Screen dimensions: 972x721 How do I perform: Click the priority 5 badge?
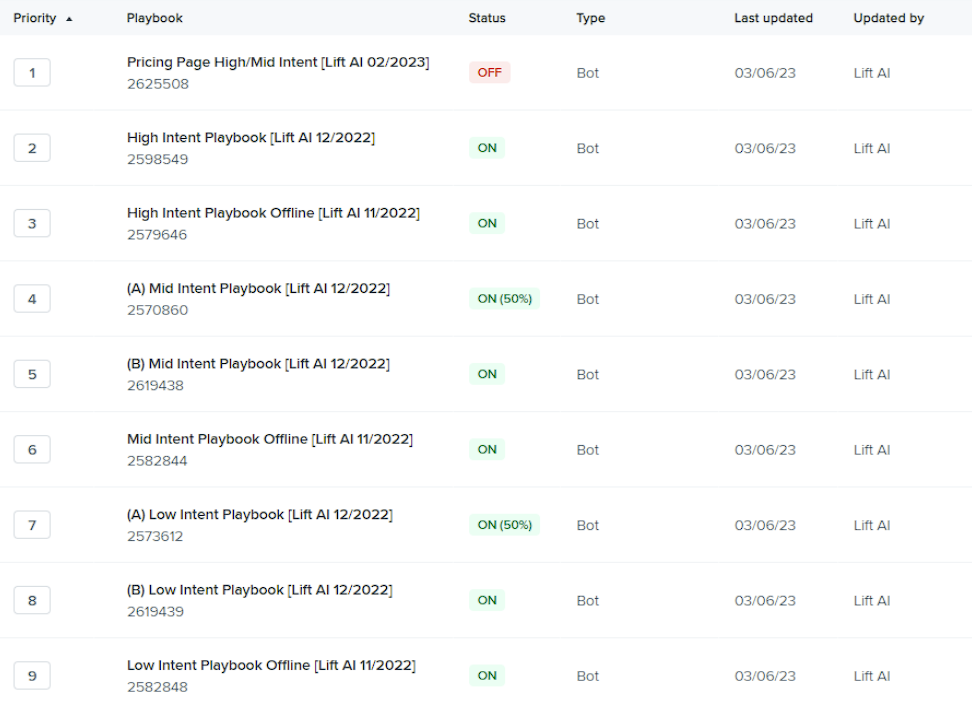click(x=31, y=373)
